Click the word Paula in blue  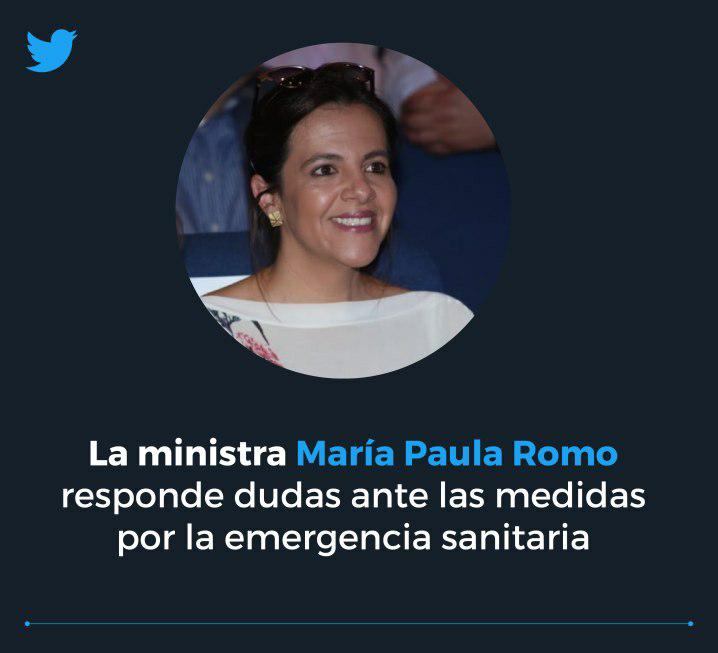453,454
